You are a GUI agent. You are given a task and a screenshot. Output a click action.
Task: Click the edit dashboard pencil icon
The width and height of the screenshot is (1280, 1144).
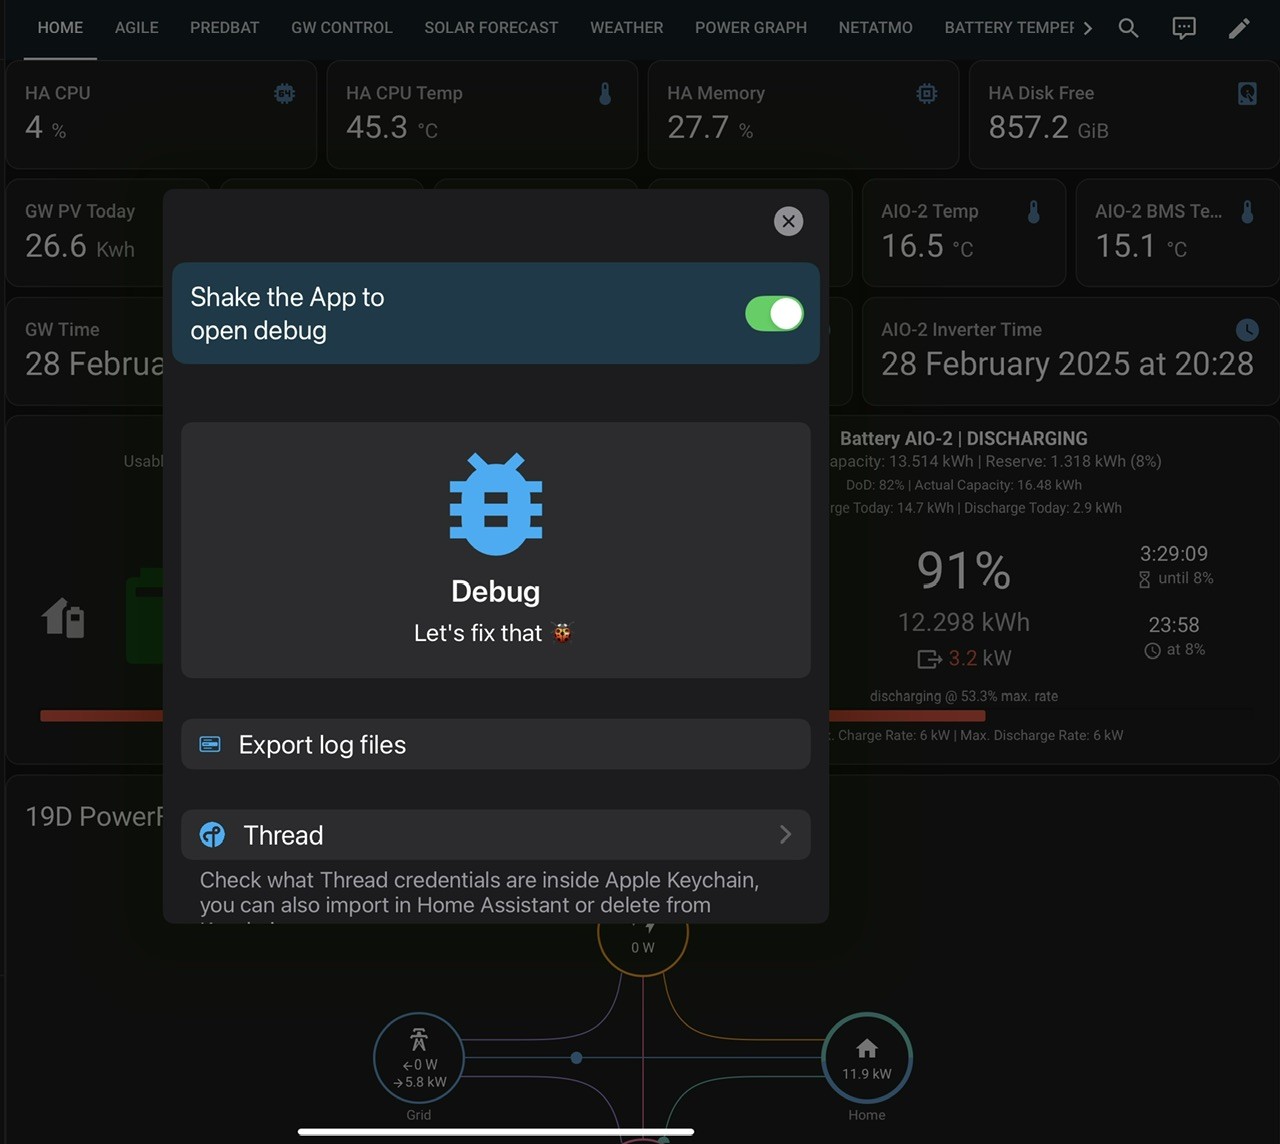coord(1239,28)
